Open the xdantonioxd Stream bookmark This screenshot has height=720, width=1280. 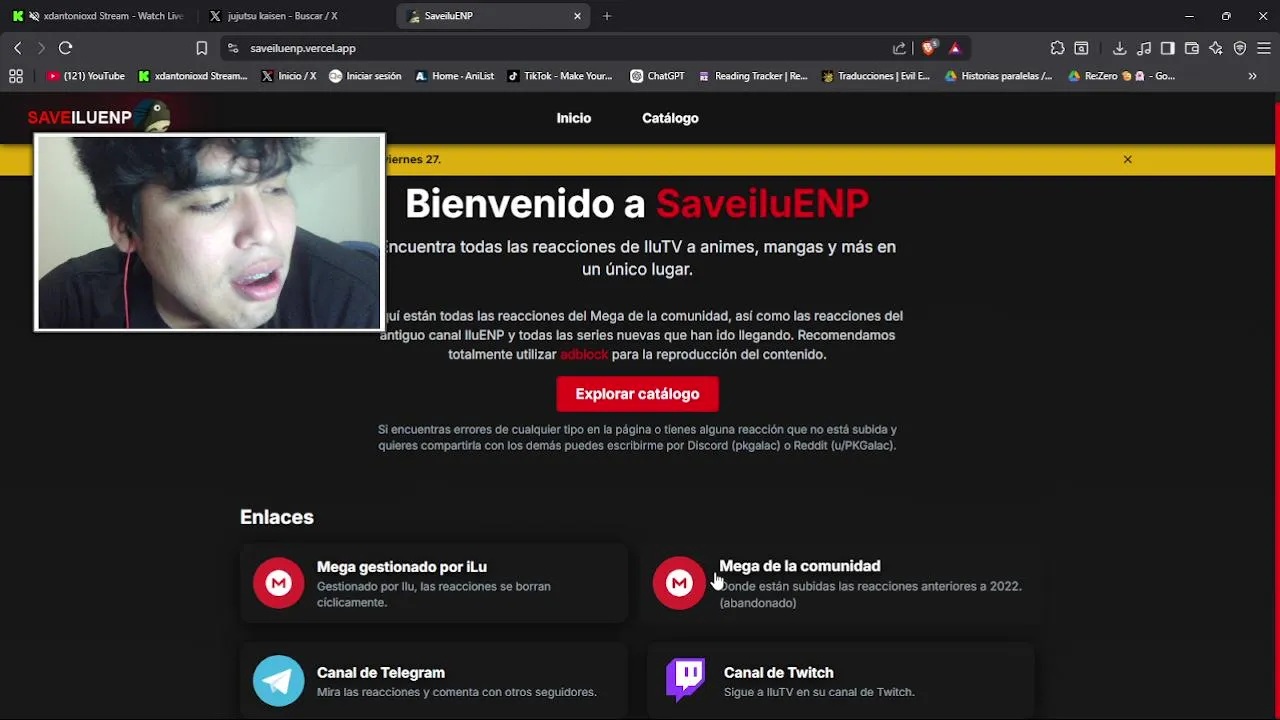pos(193,76)
